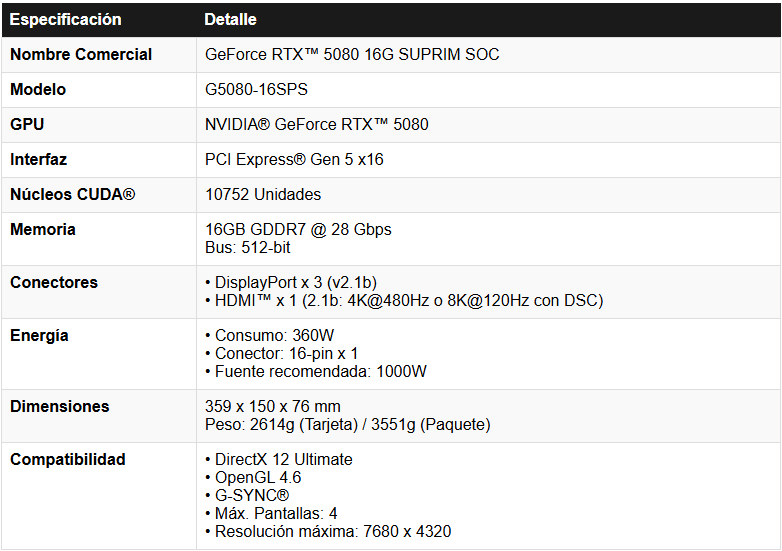Click the Conectores row label
Image resolution: width=782 pixels, height=551 pixels.
pos(54,282)
